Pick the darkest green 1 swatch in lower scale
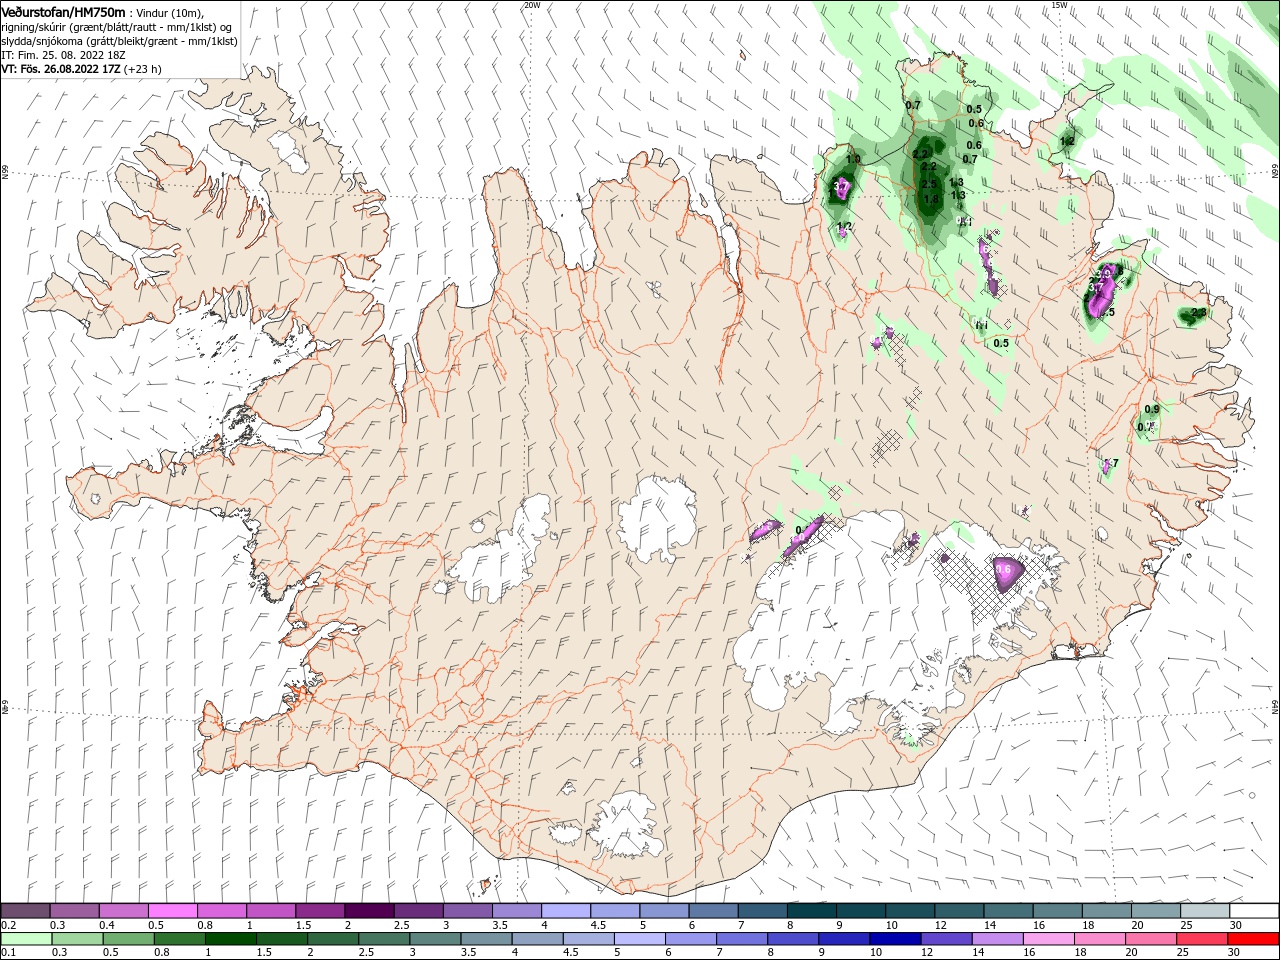Viewport: 1280px width, 960px height. click(230, 939)
